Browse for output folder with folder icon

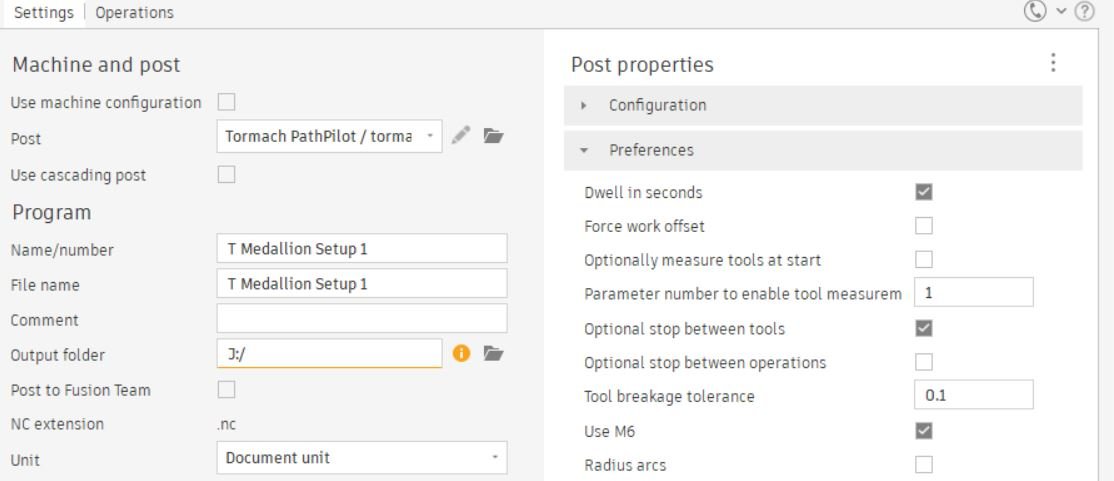493,353
